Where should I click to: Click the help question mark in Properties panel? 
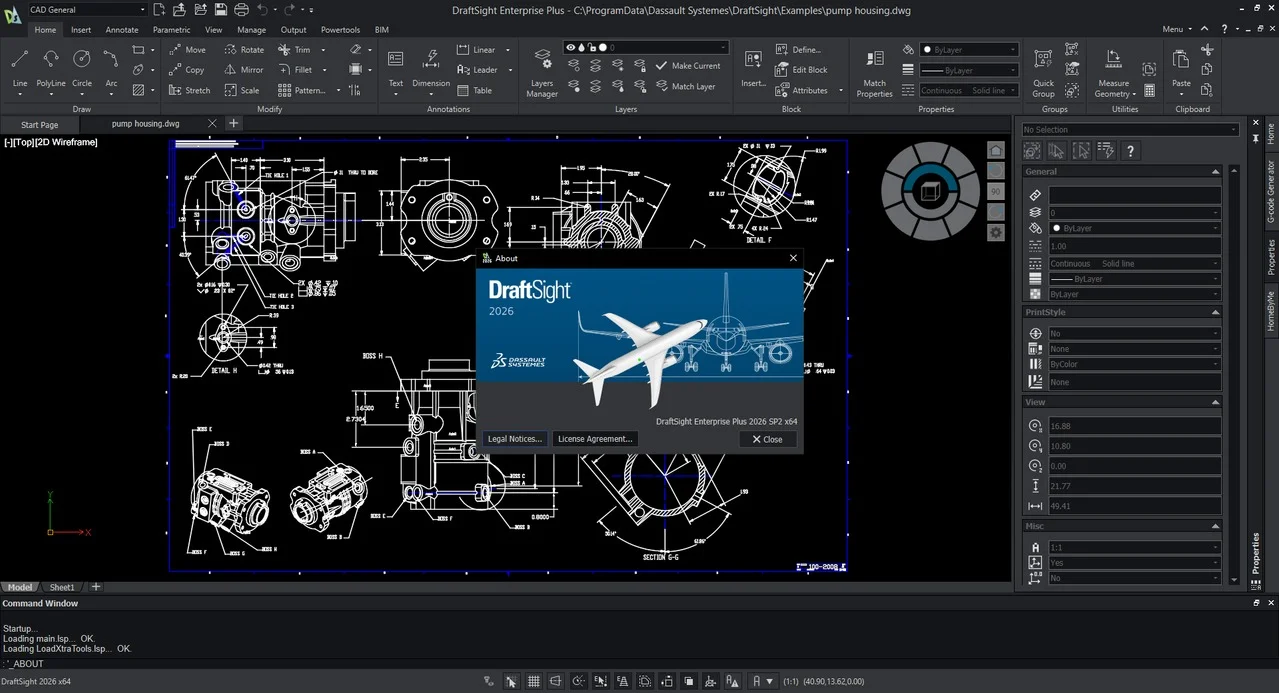coord(1130,151)
